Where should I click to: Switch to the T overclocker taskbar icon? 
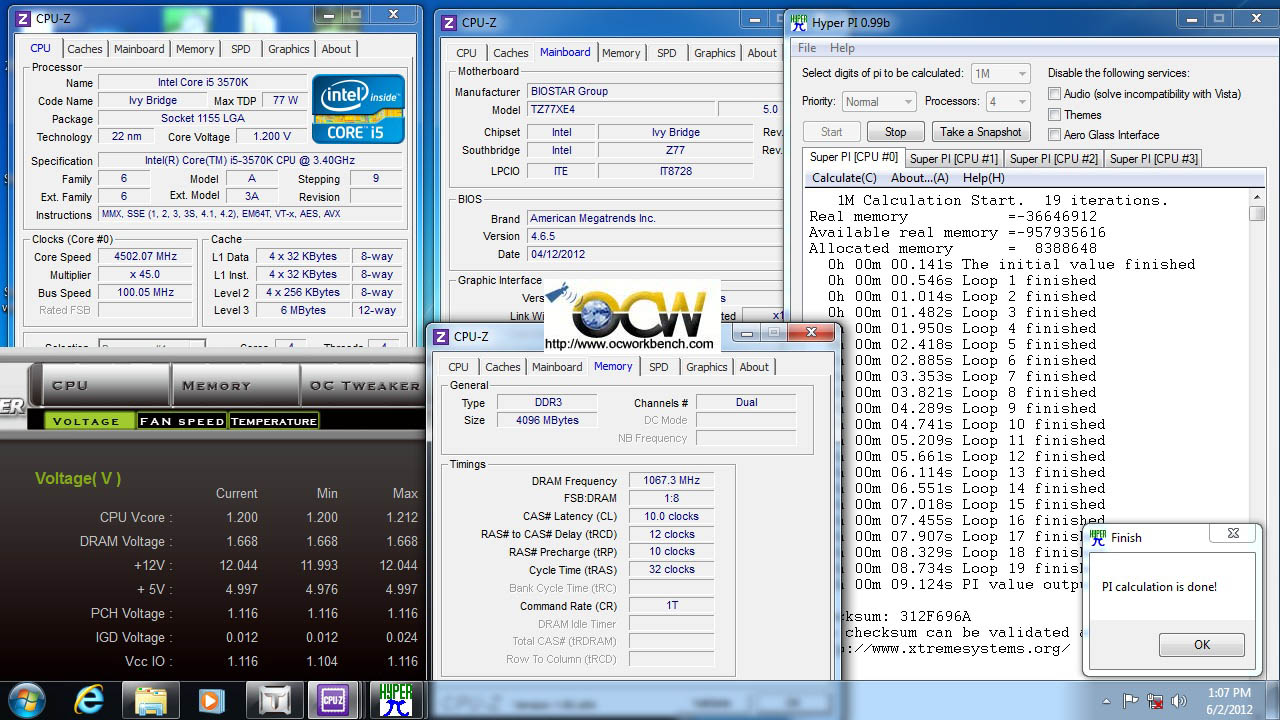[274, 699]
